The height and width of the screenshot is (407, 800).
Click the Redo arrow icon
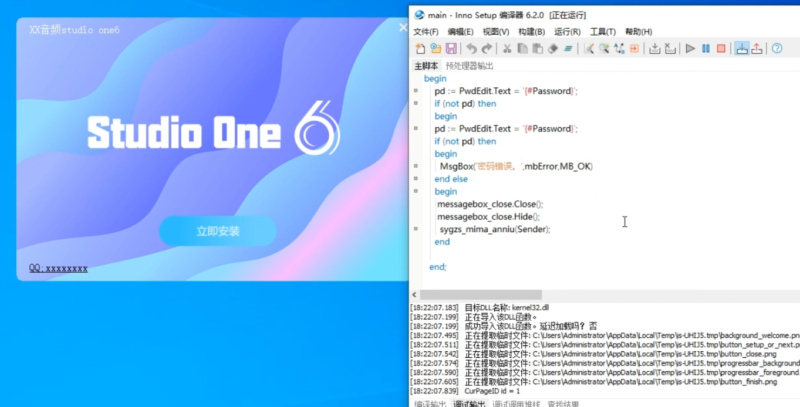pyautogui.click(x=487, y=48)
